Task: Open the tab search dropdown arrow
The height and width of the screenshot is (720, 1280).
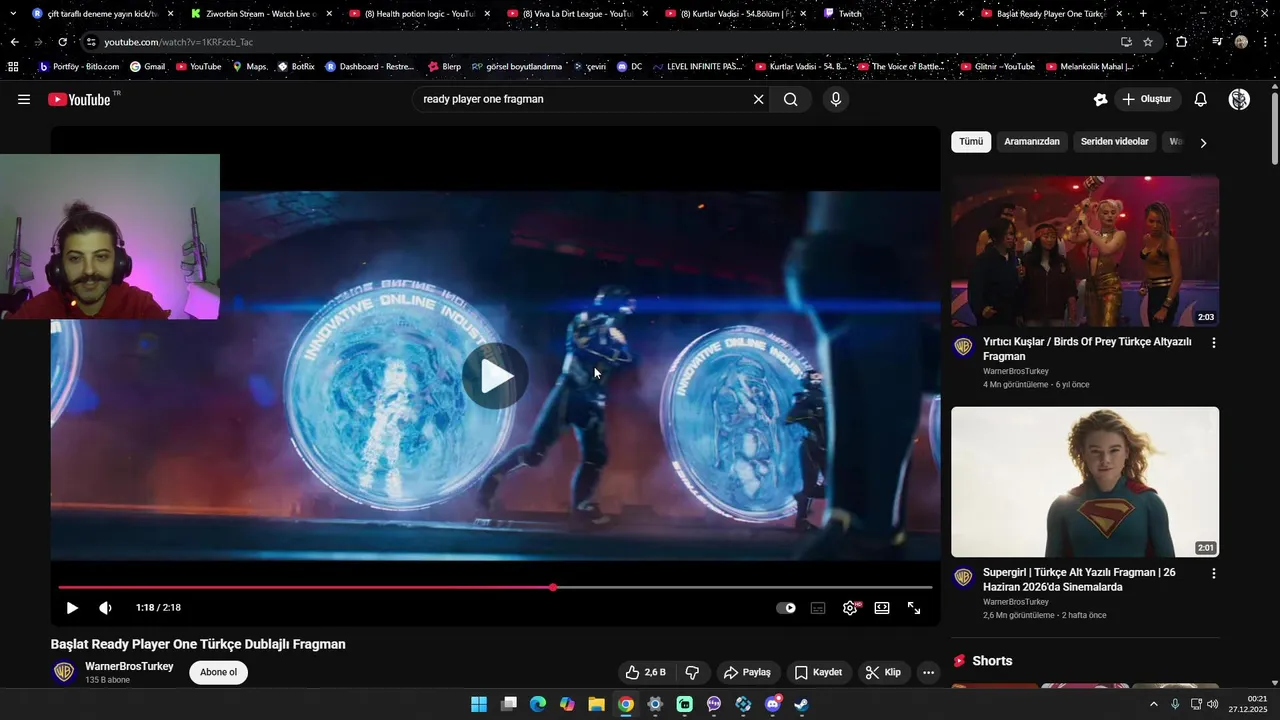Action: click(x=12, y=14)
